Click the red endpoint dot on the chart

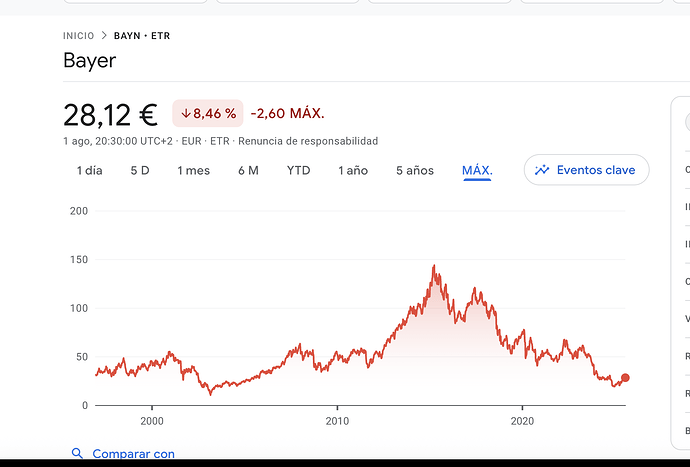(x=625, y=378)
